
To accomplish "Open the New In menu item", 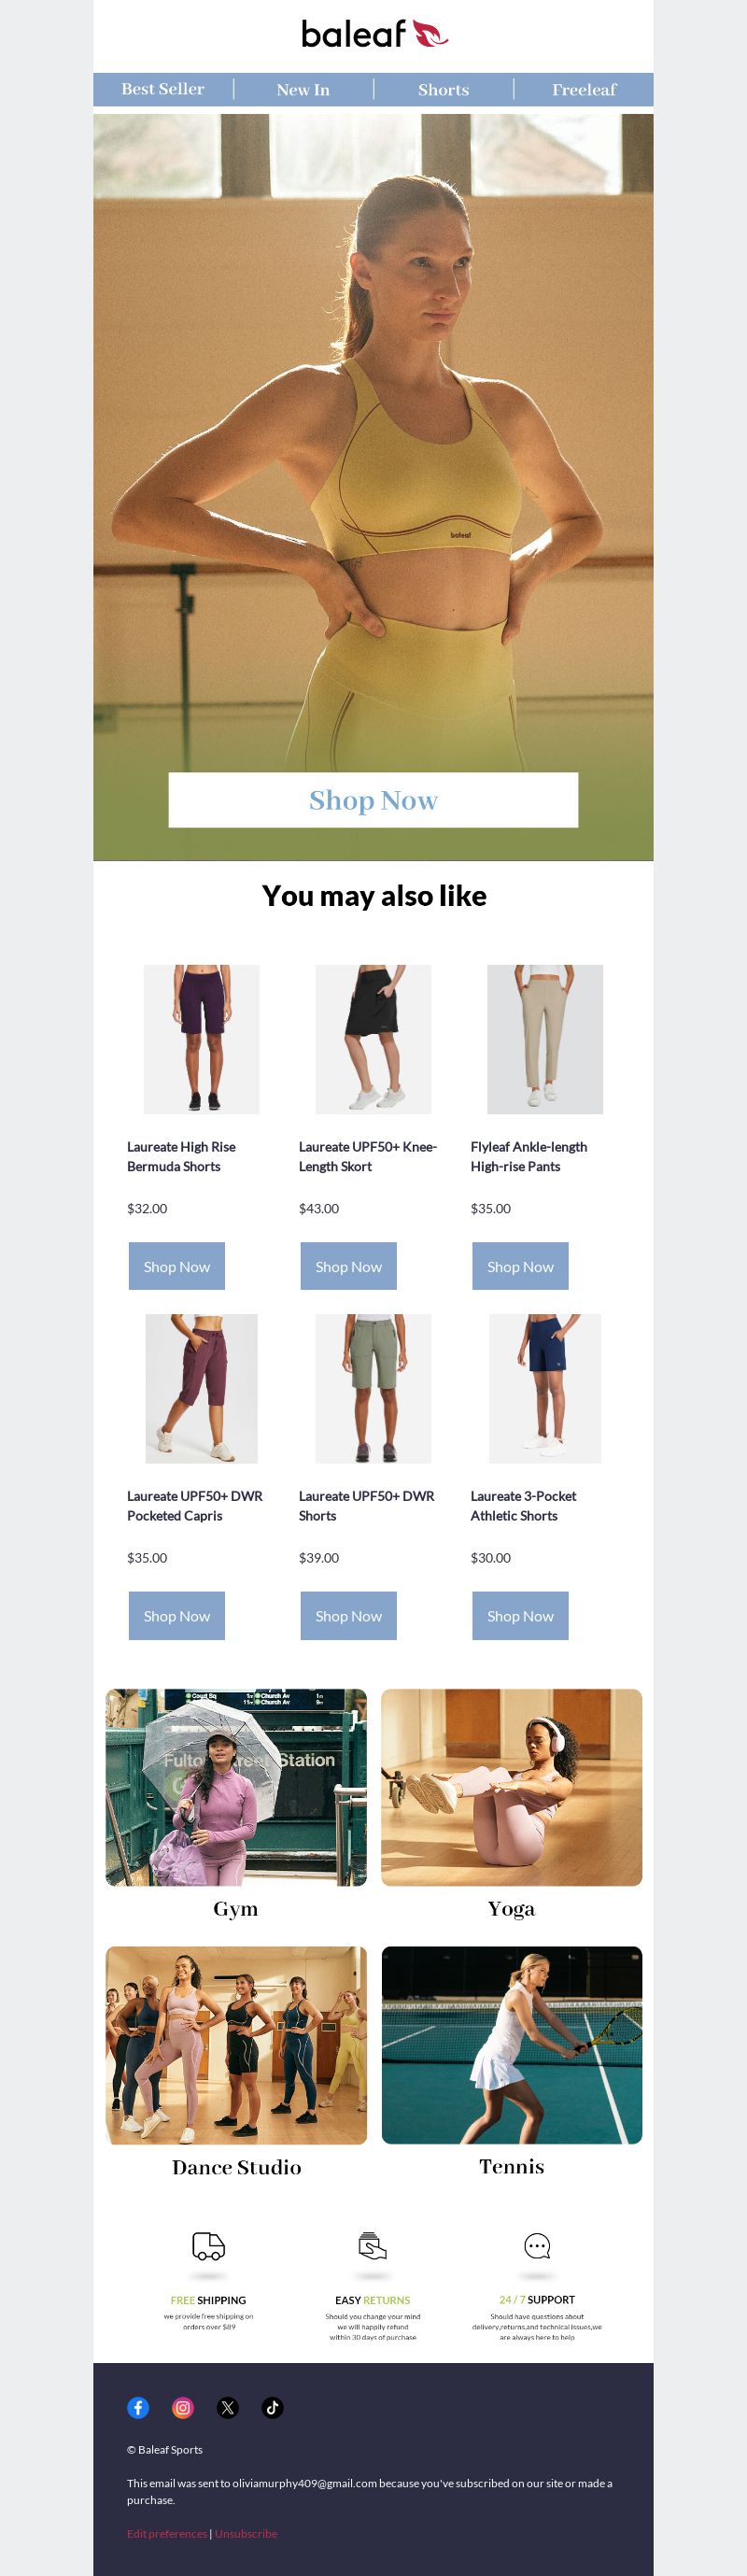I will point(303,89).
